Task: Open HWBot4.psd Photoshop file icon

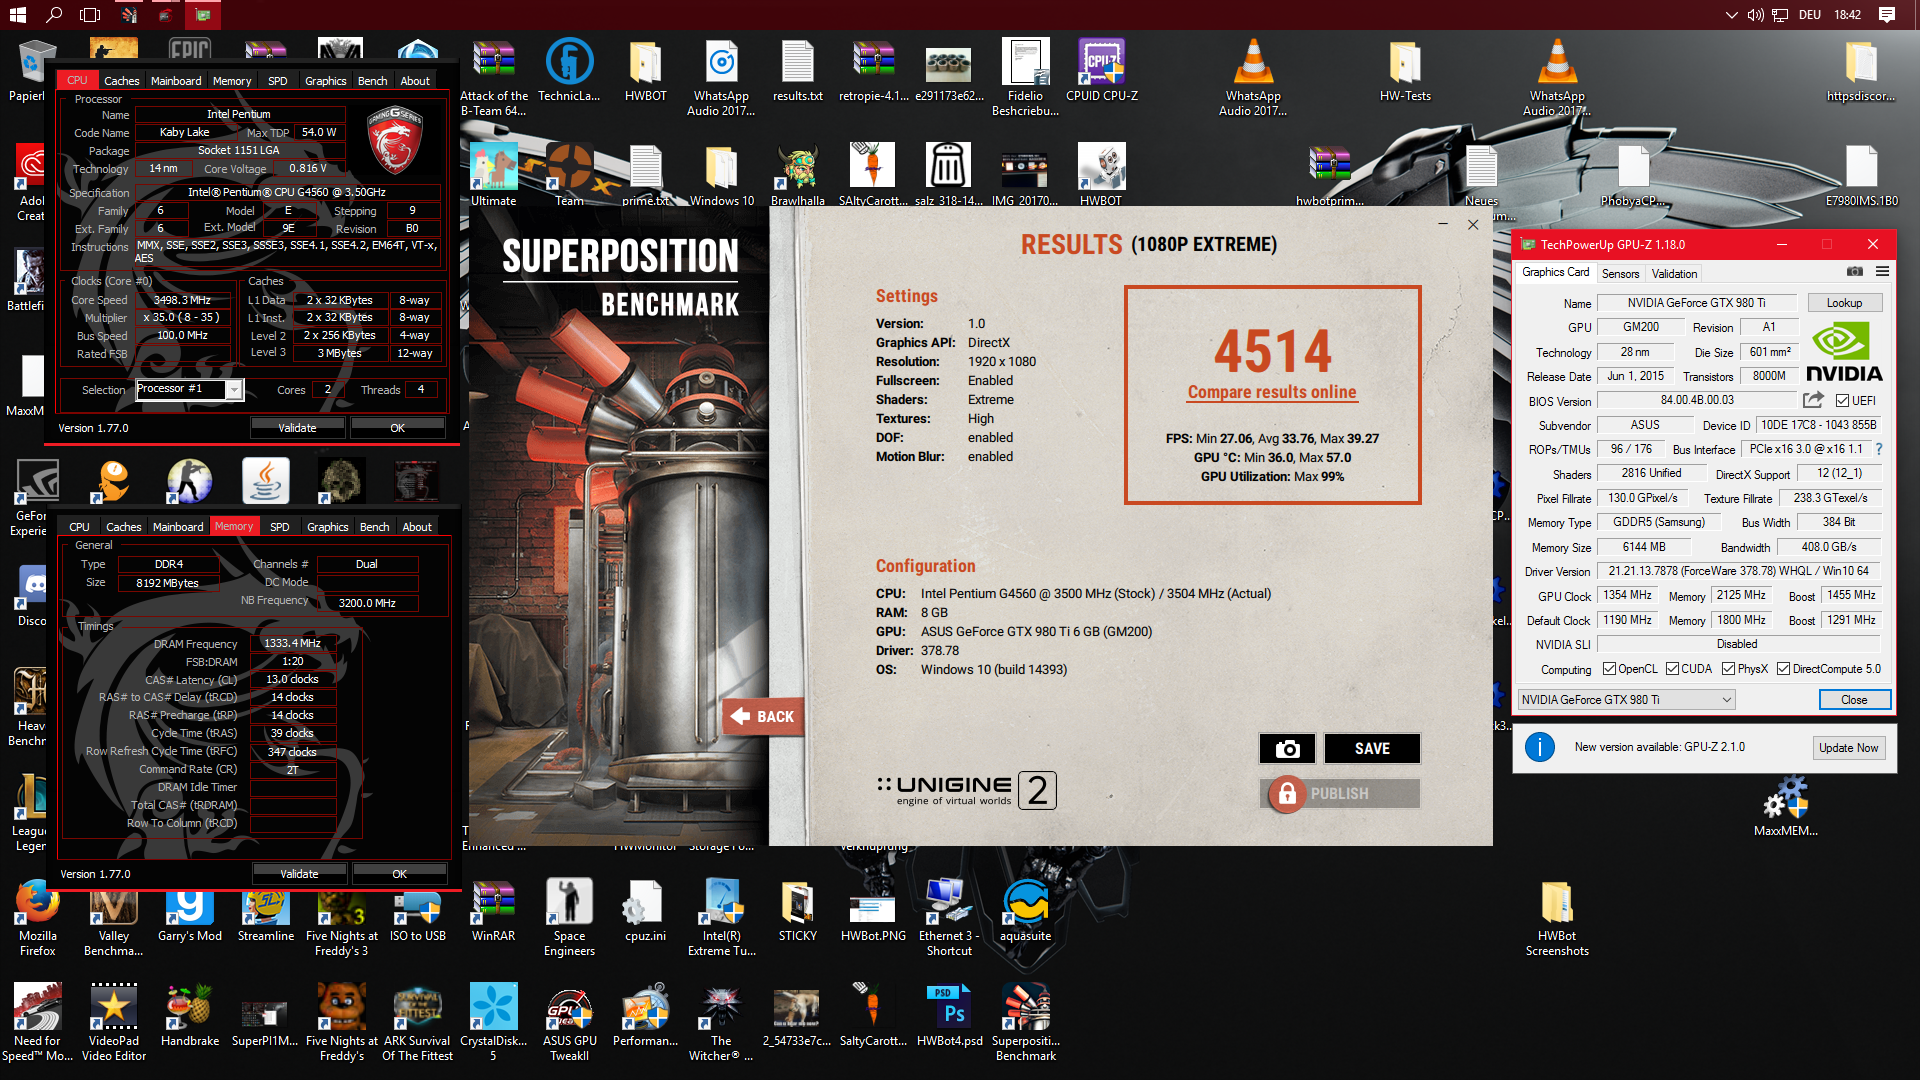Action: [x=949, y=1016]
